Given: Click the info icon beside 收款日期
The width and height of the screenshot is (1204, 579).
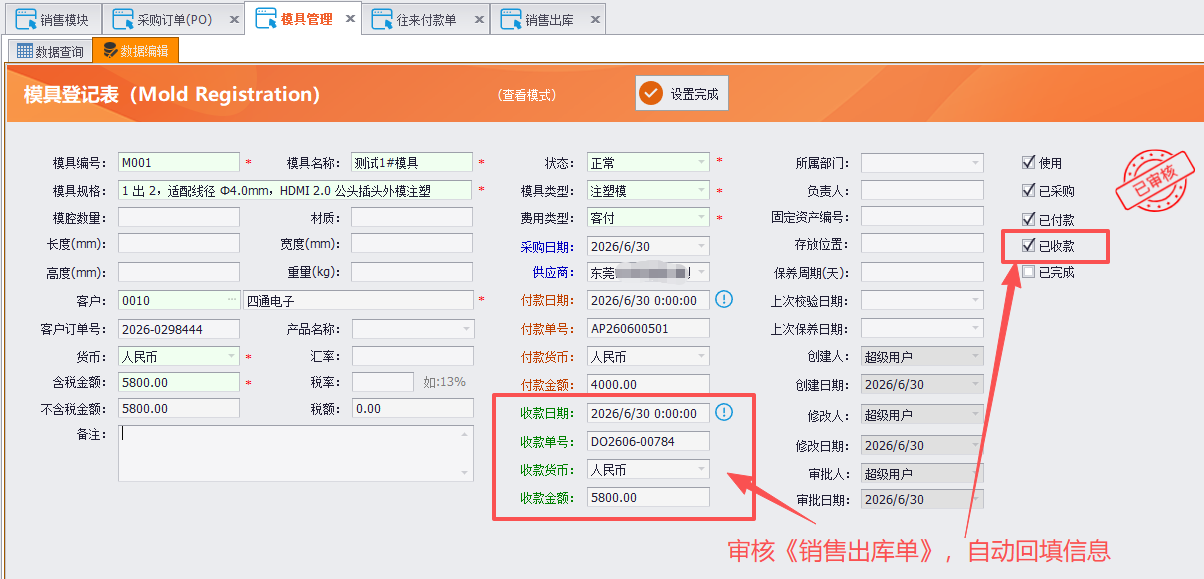Looking at the screenshot, I should (725, 412).
